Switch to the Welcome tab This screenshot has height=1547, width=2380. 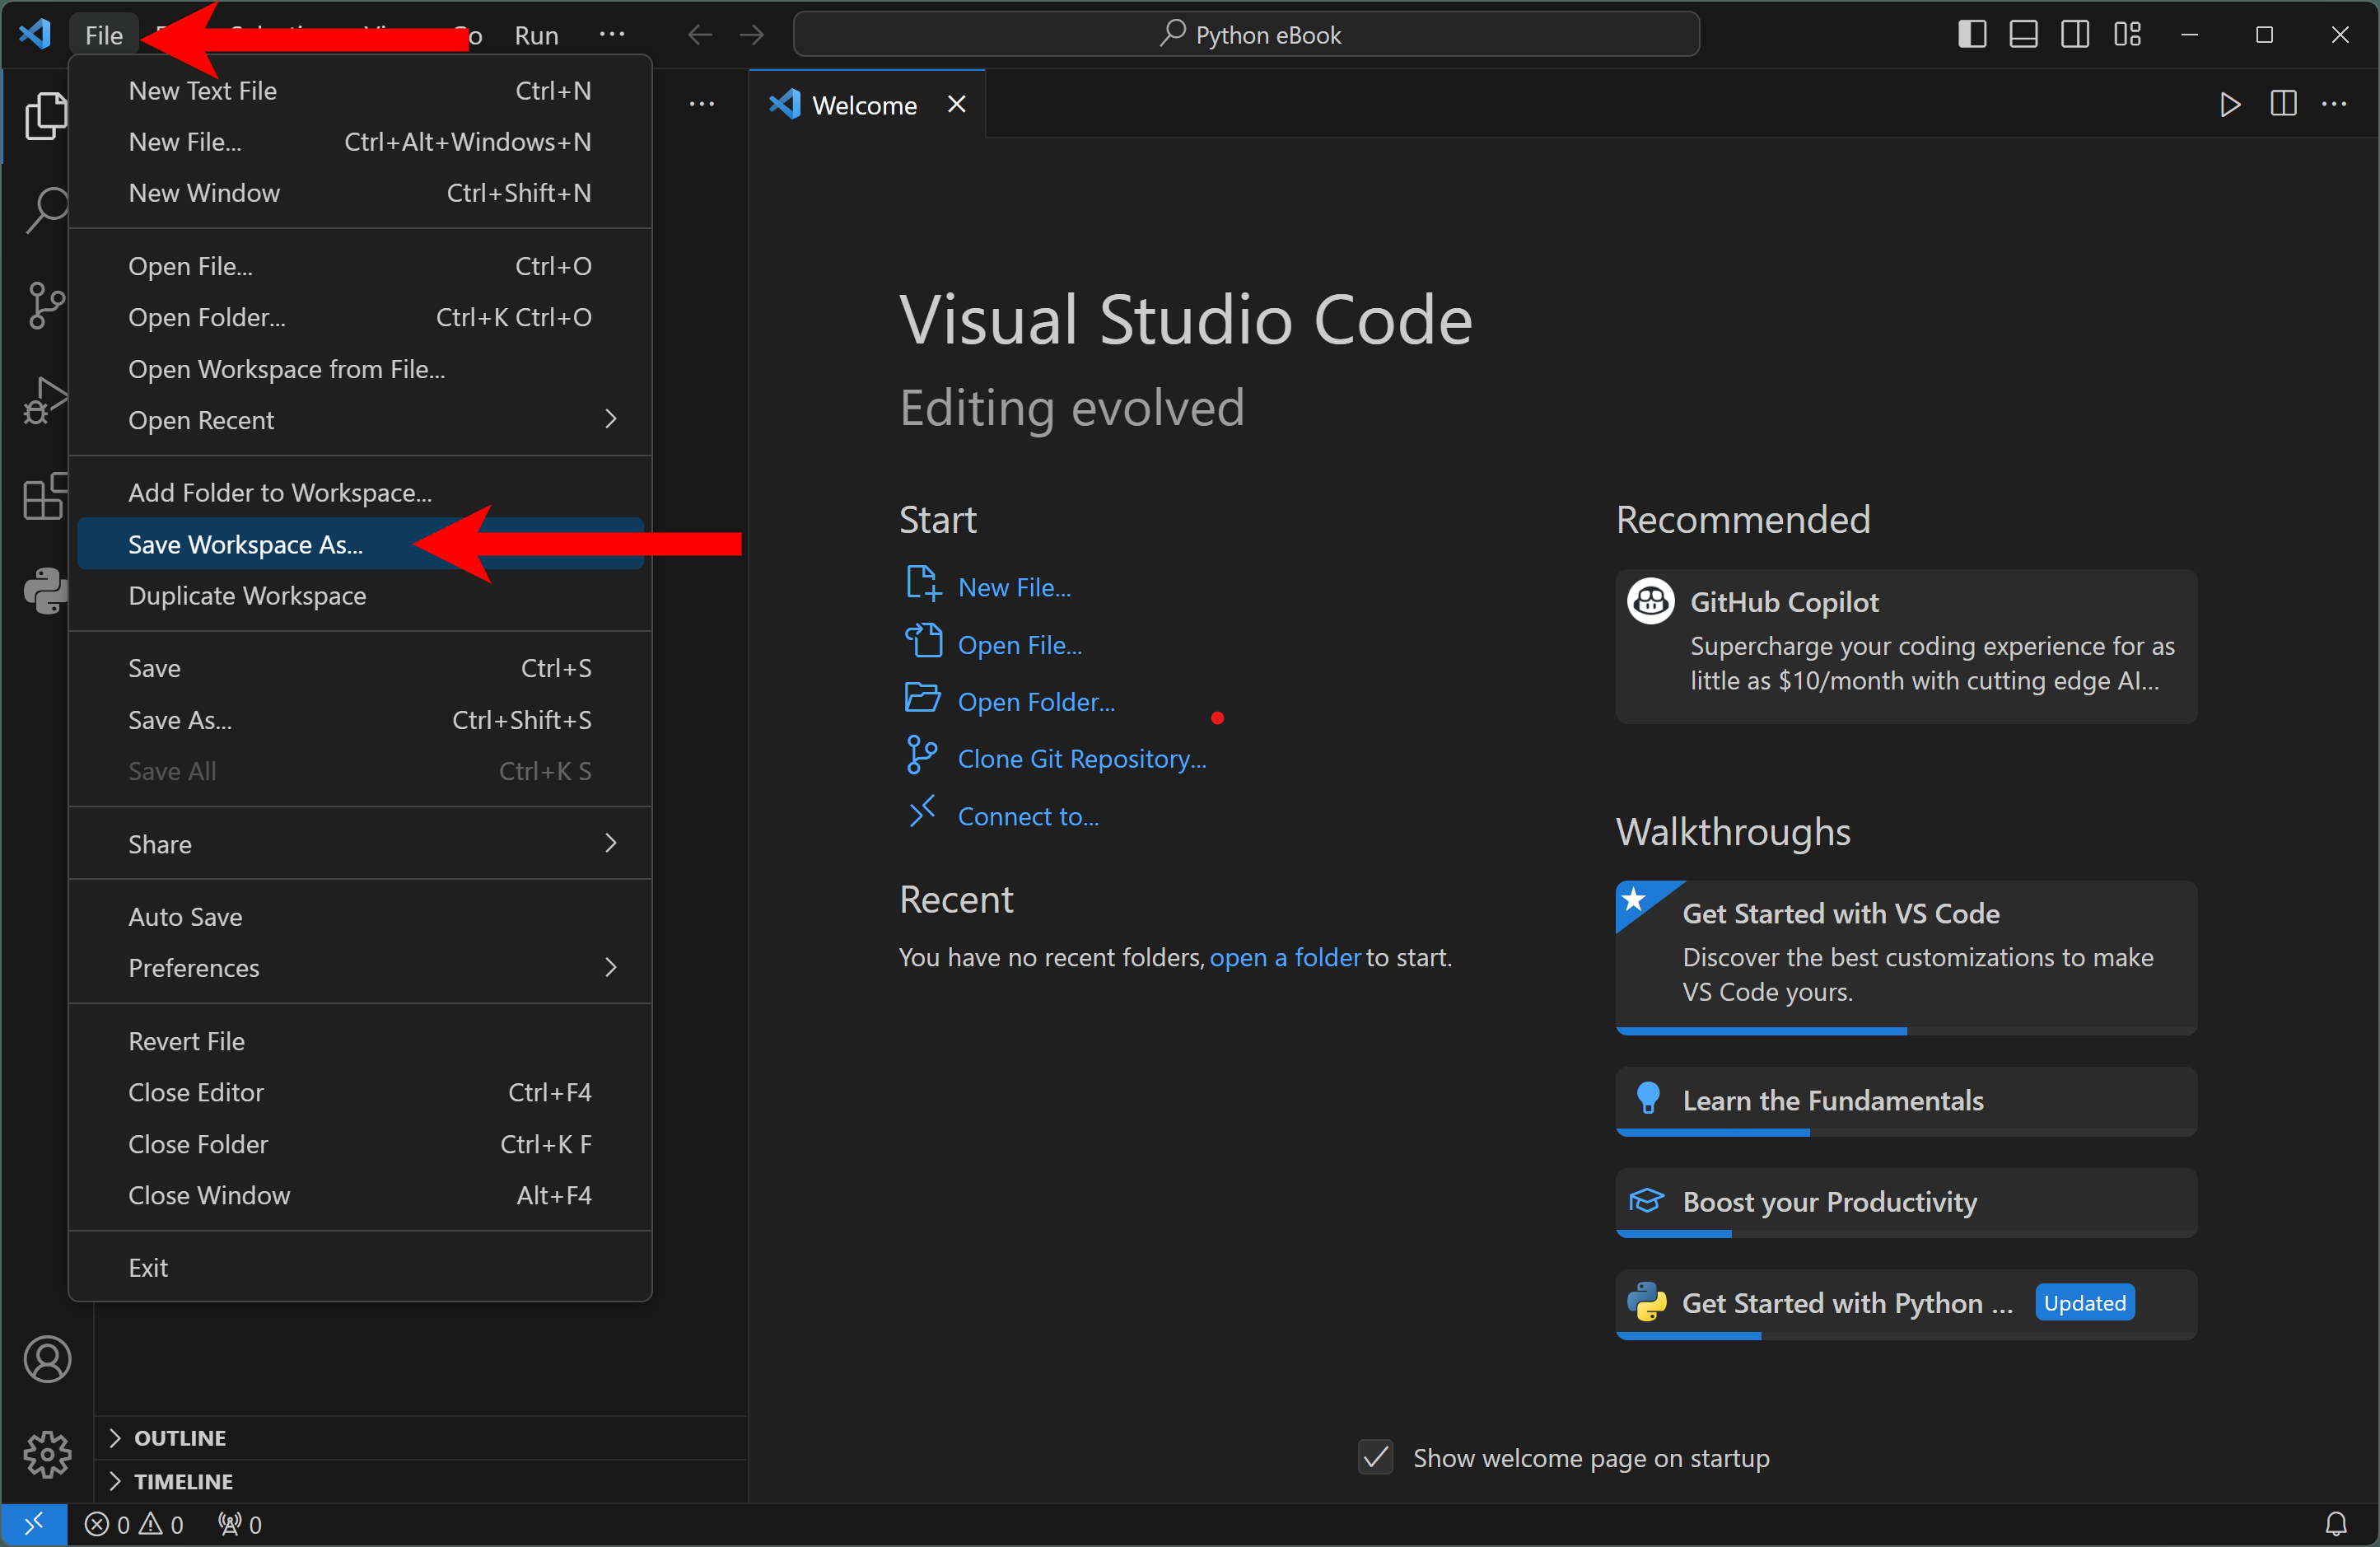pyautogui.click(x=867, y=104)
